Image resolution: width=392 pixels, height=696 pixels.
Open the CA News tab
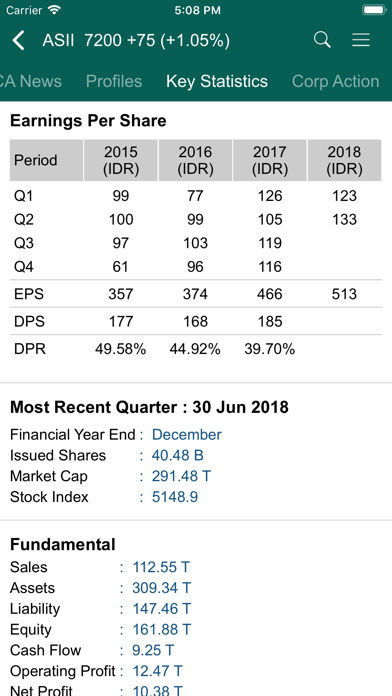(31, 81)
